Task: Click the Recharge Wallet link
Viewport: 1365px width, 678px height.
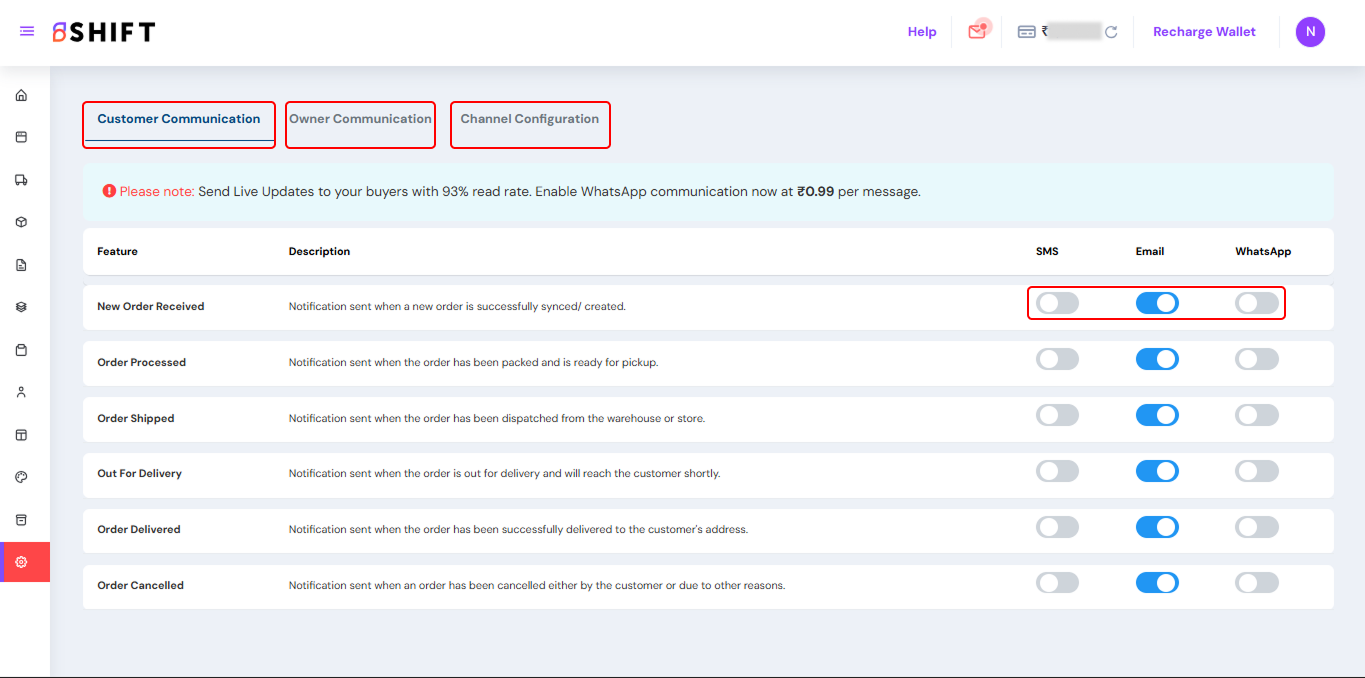Action: 1204,32
